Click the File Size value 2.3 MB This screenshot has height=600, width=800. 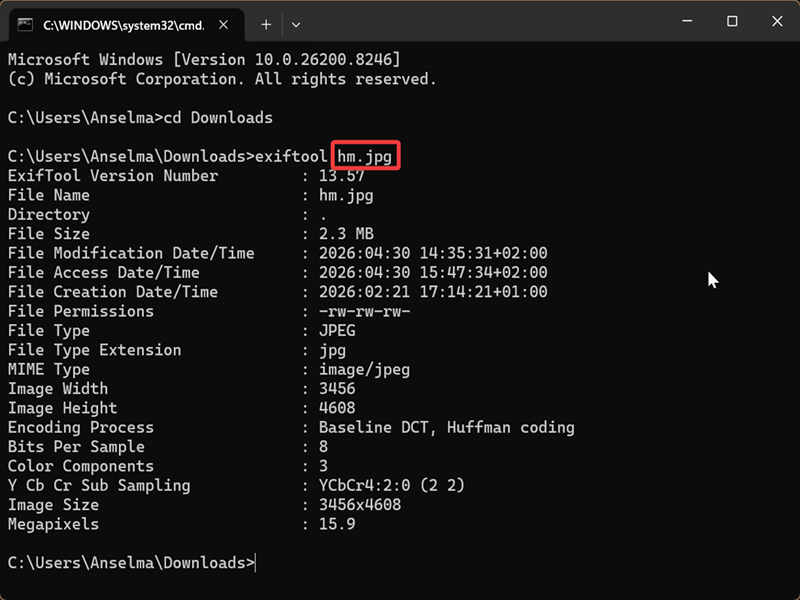pos(346,234)
